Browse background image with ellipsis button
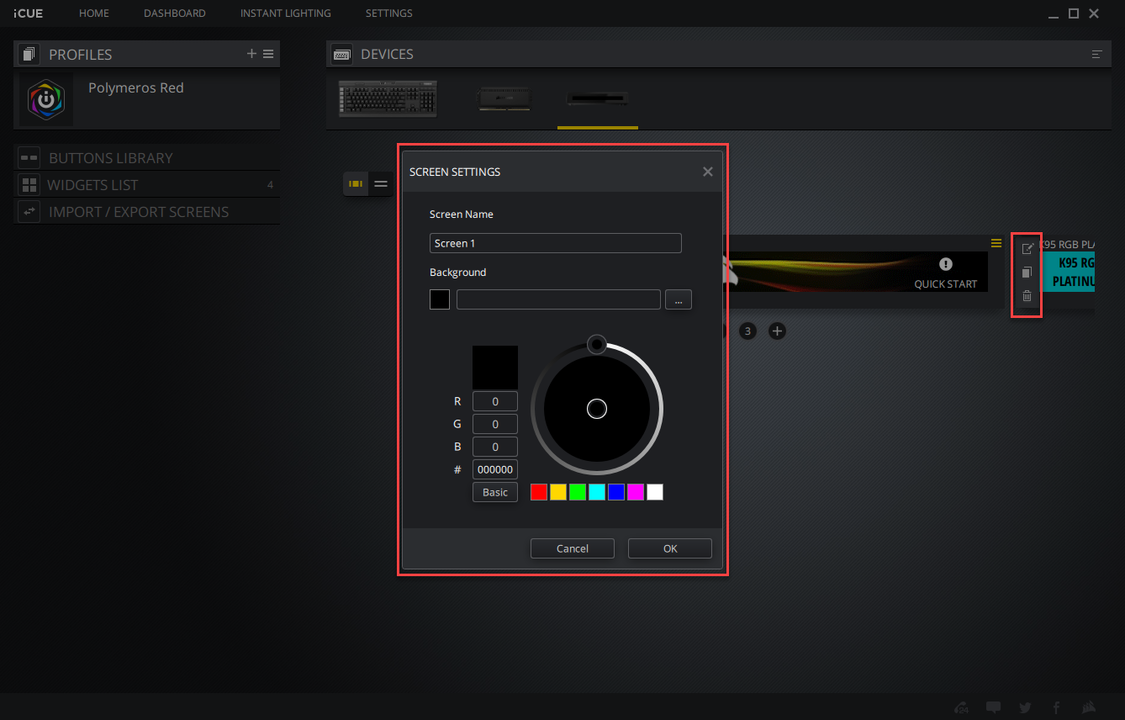1125x720 pixels. pyautogui.click(x=678, y=300)
